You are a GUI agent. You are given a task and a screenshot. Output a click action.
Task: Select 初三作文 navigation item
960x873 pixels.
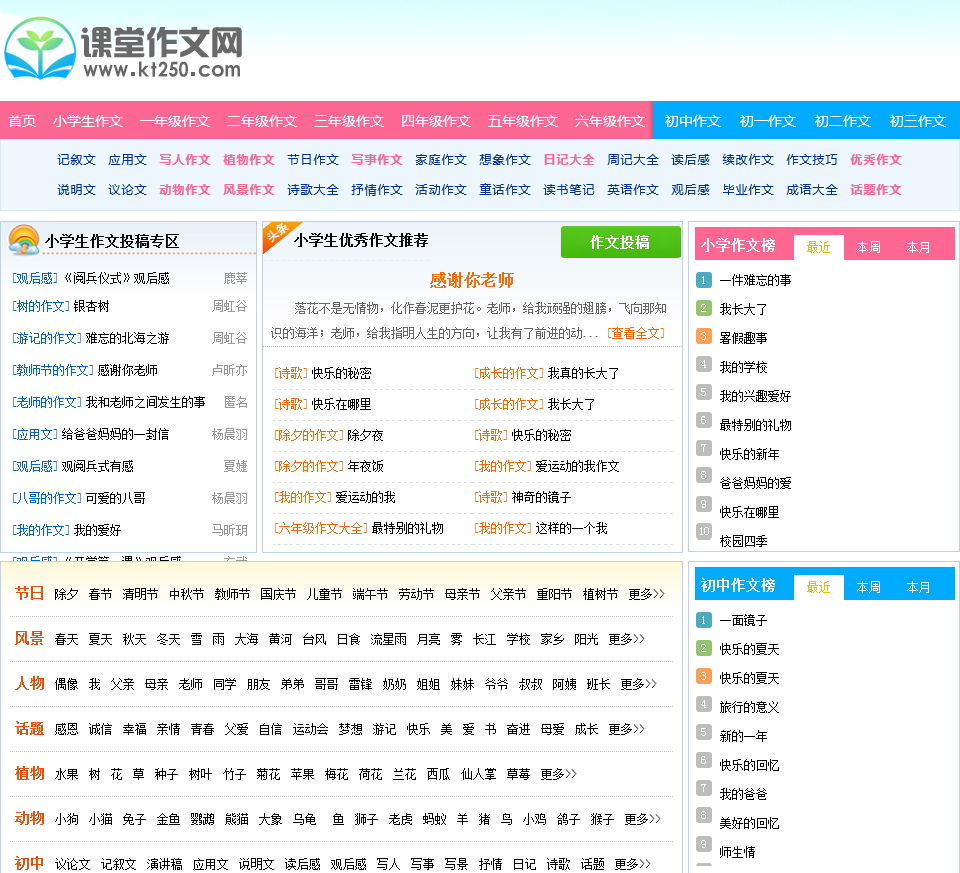(918, 121)
